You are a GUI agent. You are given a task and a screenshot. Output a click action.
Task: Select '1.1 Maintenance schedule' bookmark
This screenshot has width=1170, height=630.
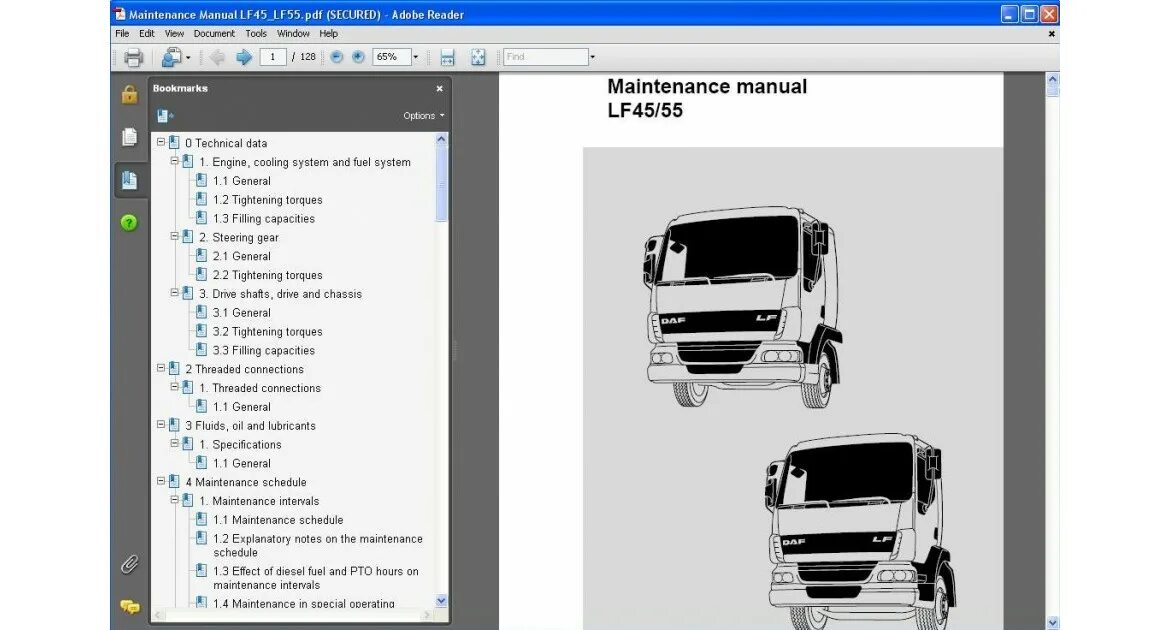[278, 520]
